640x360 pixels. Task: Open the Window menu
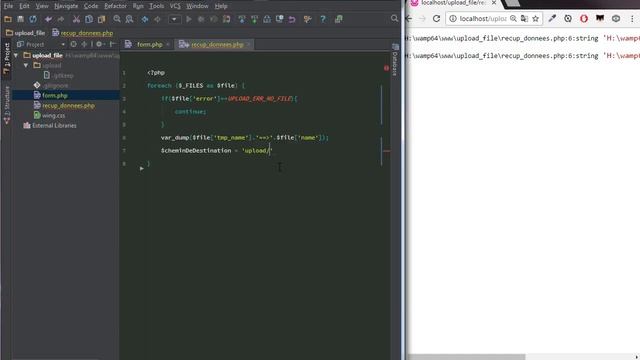pos(197,6)
